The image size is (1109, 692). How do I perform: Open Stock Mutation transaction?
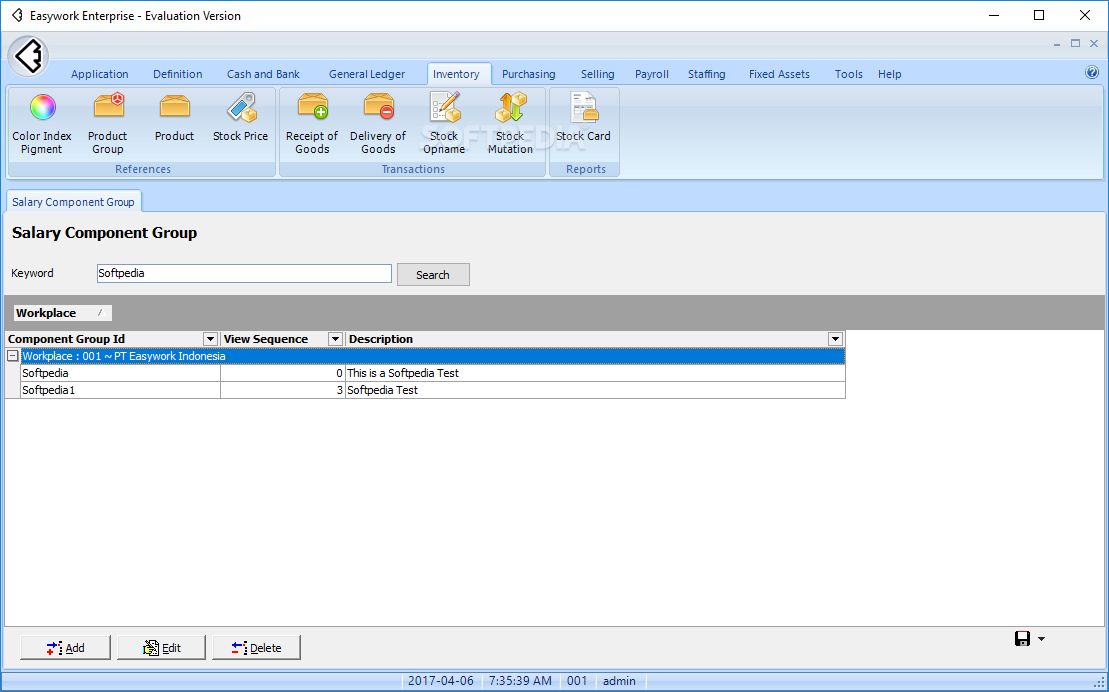click(x=510, y=124)
